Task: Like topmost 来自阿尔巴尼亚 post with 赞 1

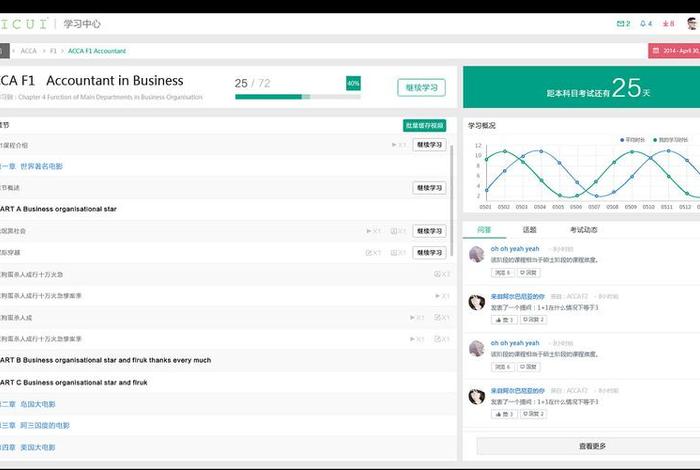Action: (504, 320)
